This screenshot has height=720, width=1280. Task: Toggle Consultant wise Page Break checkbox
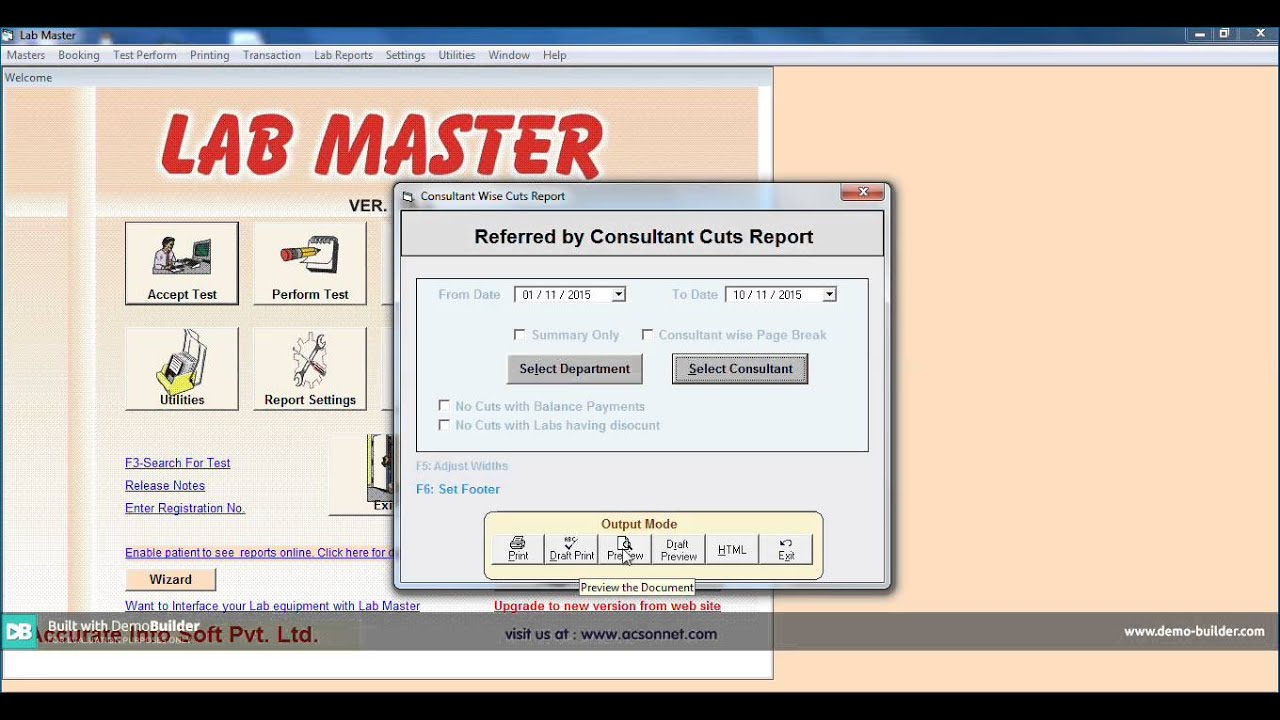[x=647, y=335]
